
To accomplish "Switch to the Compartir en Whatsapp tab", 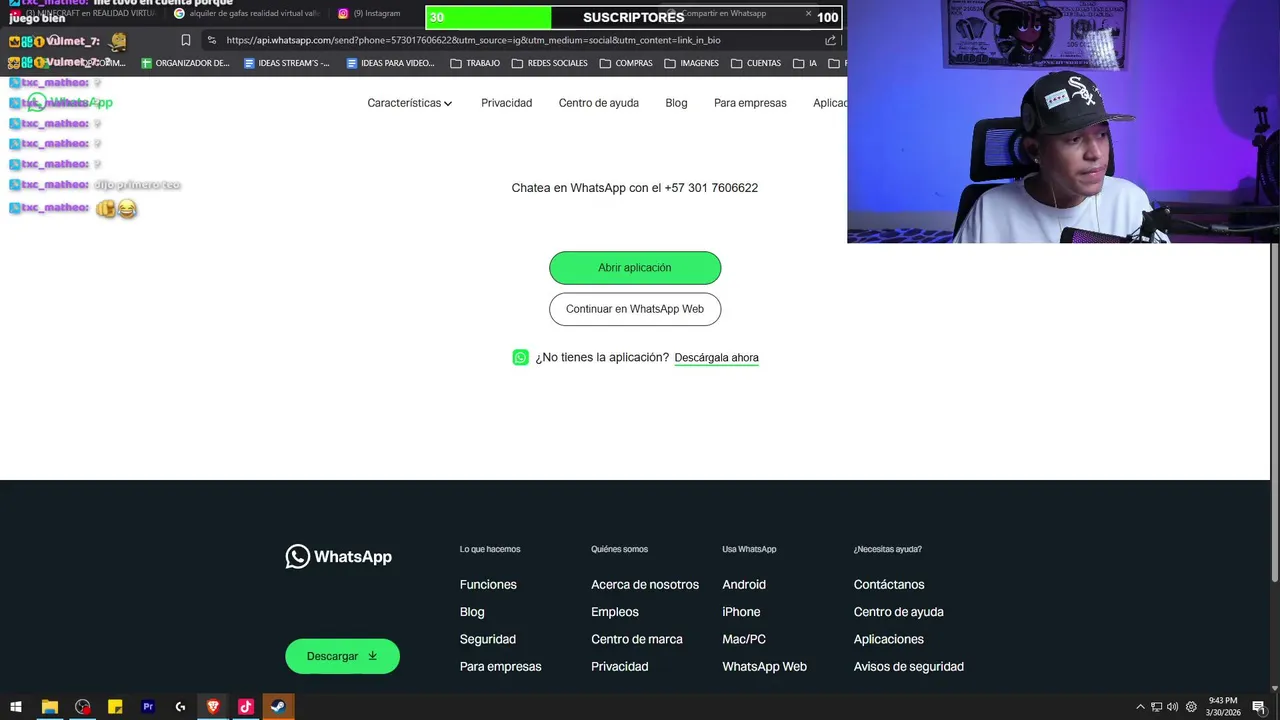I will click(x=735, y=14).
